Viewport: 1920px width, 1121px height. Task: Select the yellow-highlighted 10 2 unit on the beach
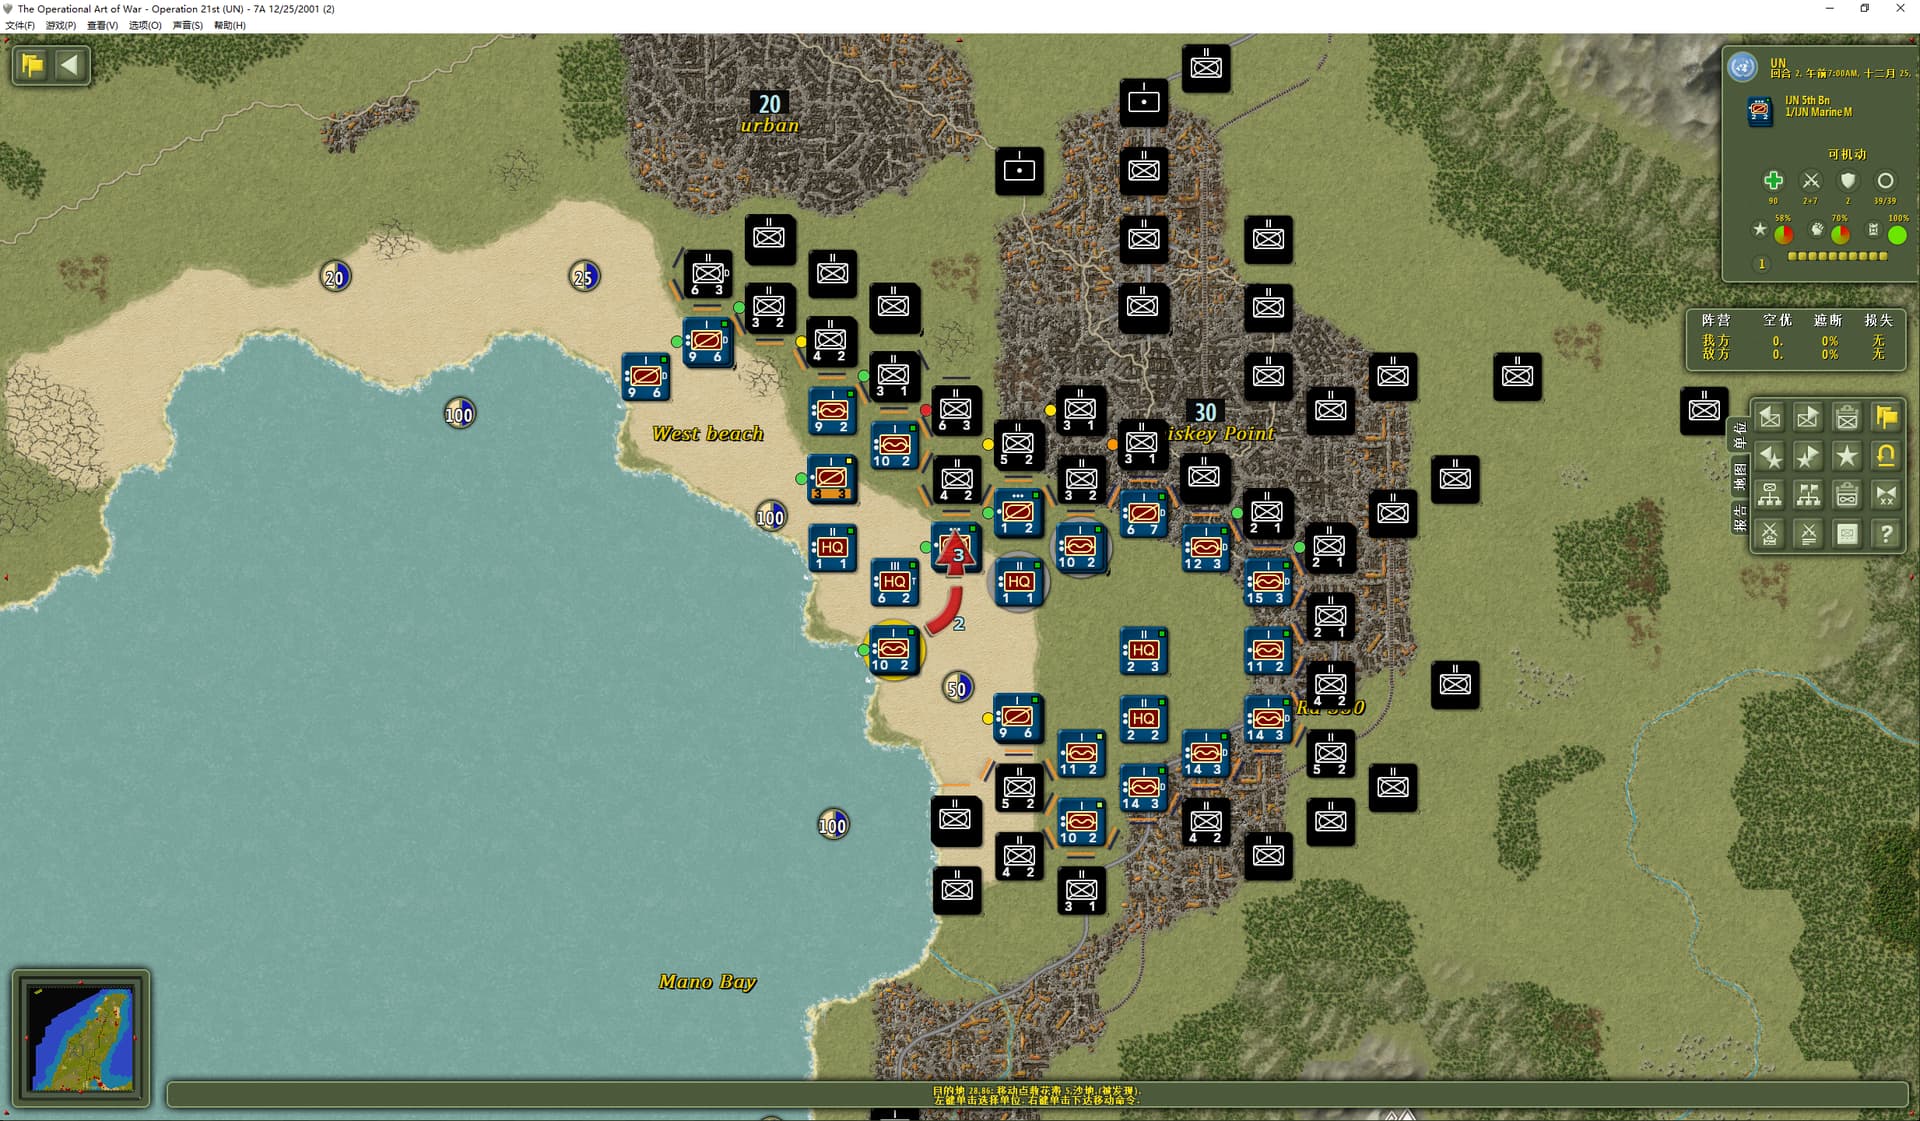point(892,650)
